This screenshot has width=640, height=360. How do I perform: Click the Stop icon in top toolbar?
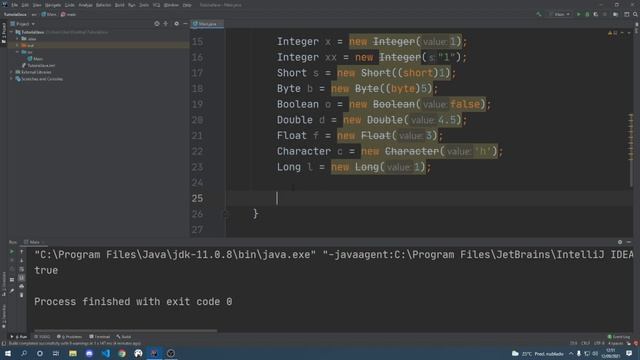pos(605,14)
